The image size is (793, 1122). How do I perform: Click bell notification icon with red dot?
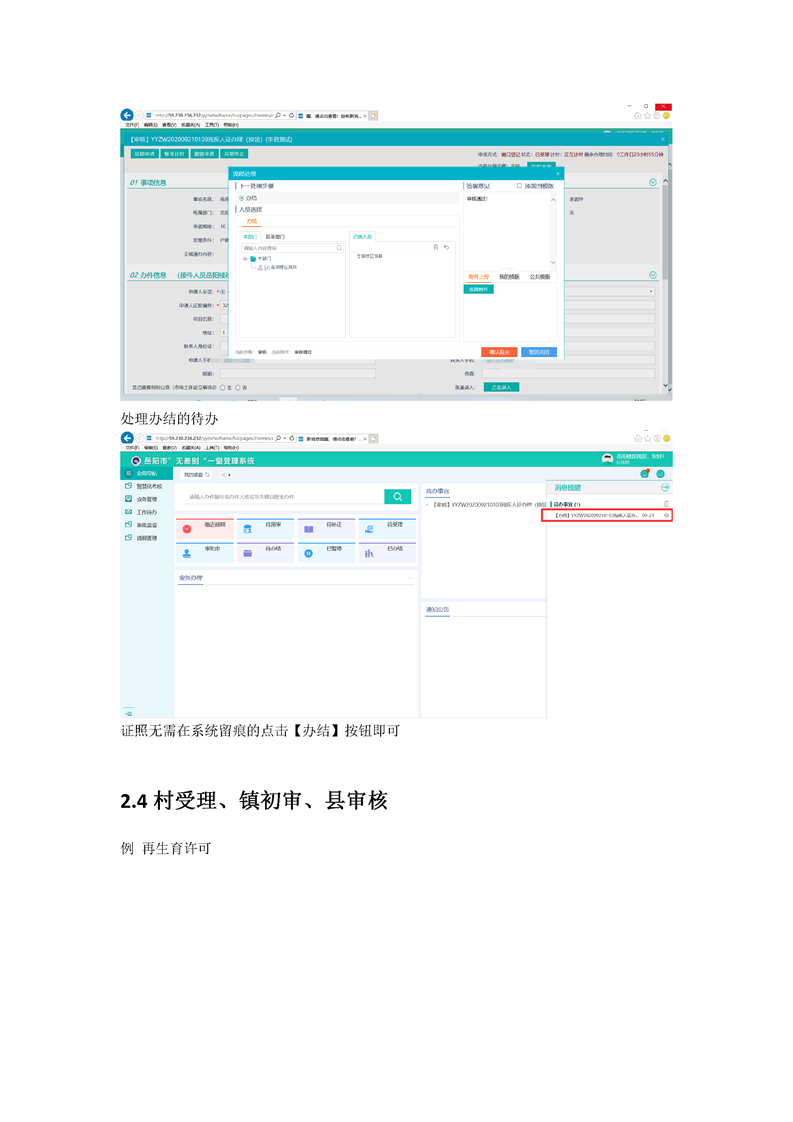645,474
